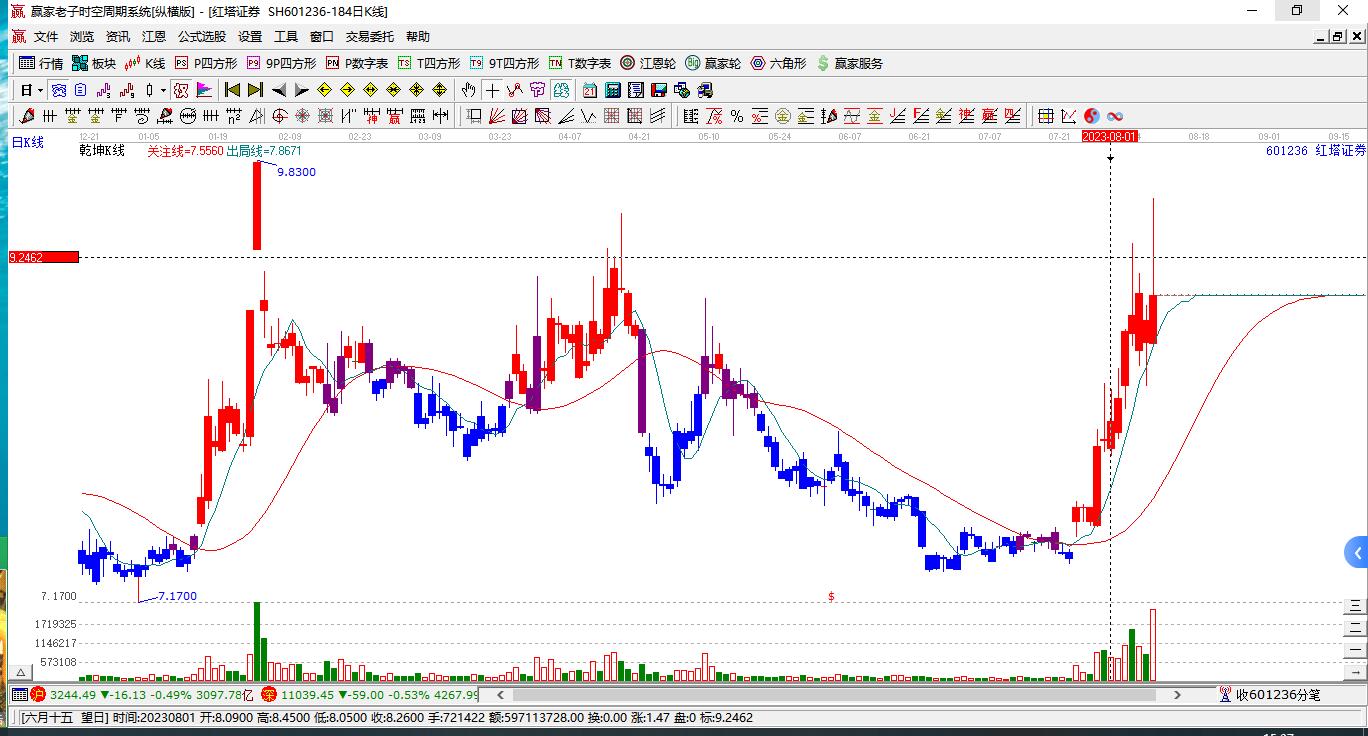Open the 设置 menu

click(250, 37)
